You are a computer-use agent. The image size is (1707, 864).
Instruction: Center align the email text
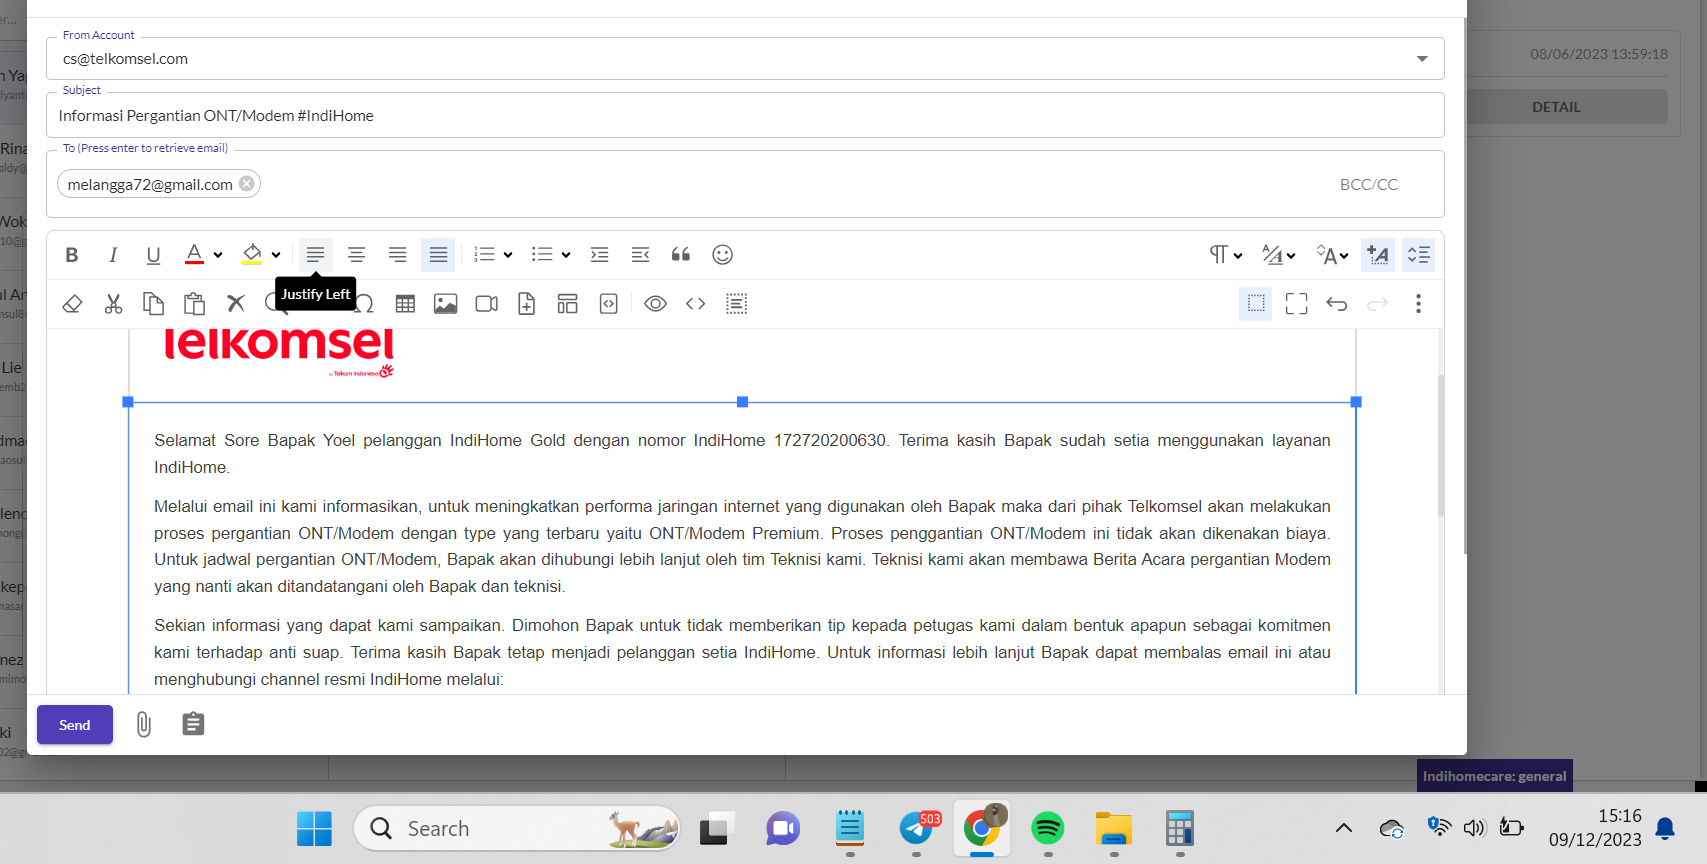[x=356, y=255]
